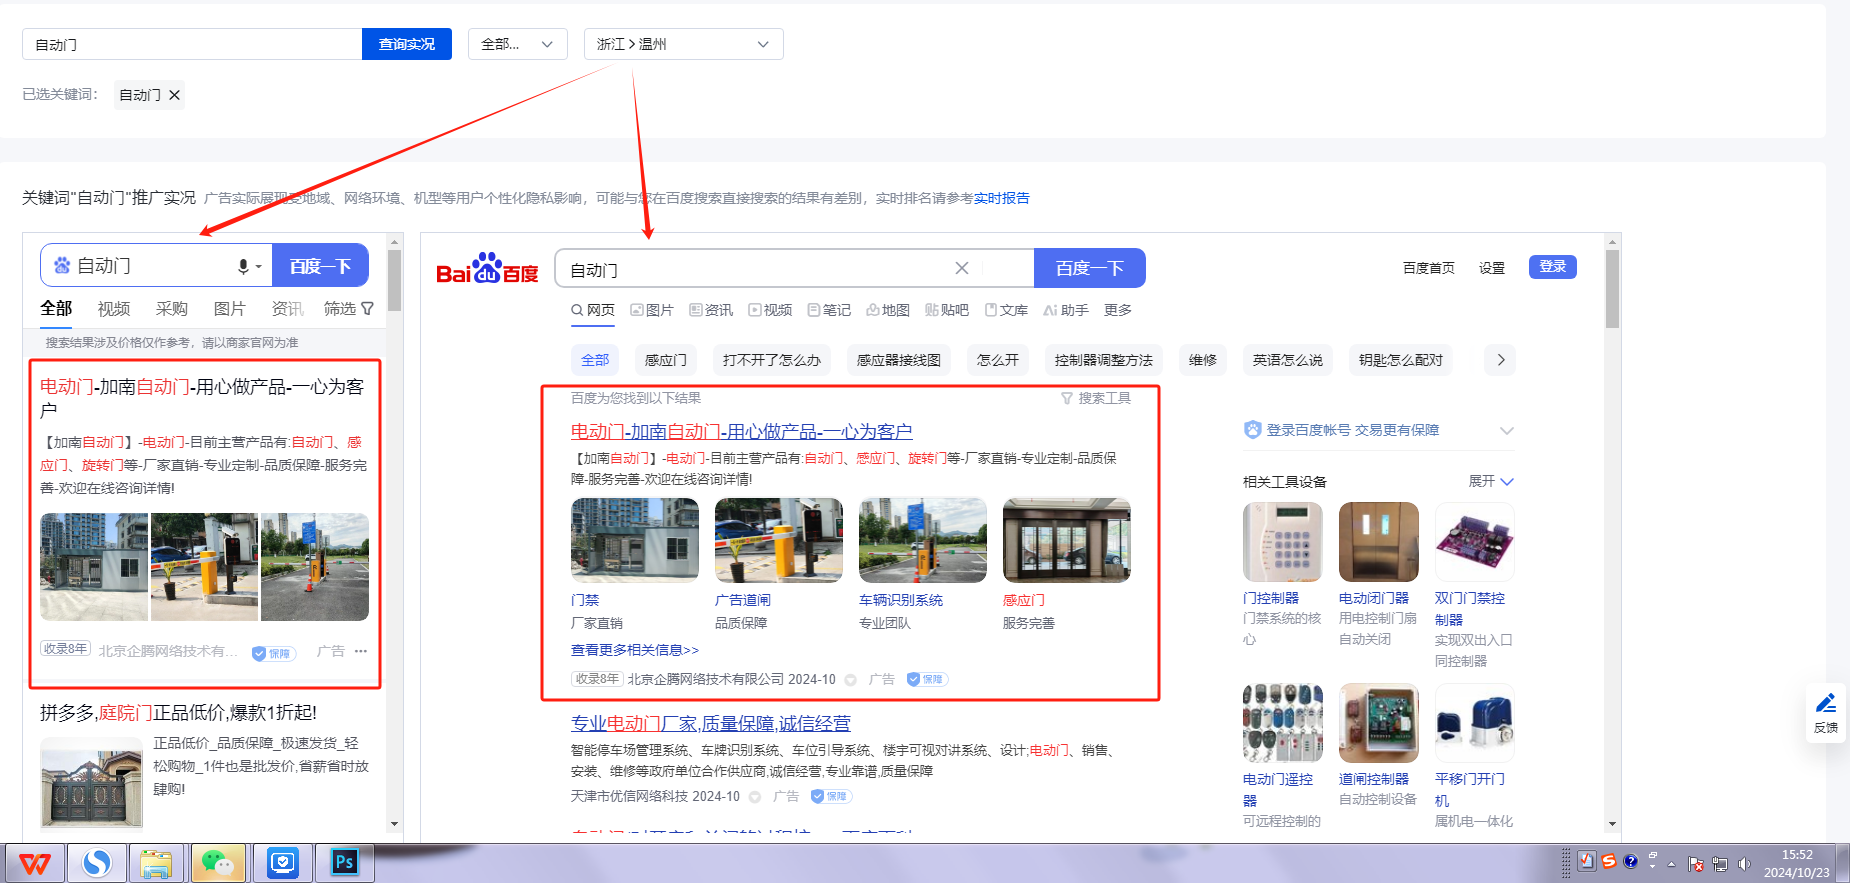Open the 全部 device type dropdown

[517, 44]
